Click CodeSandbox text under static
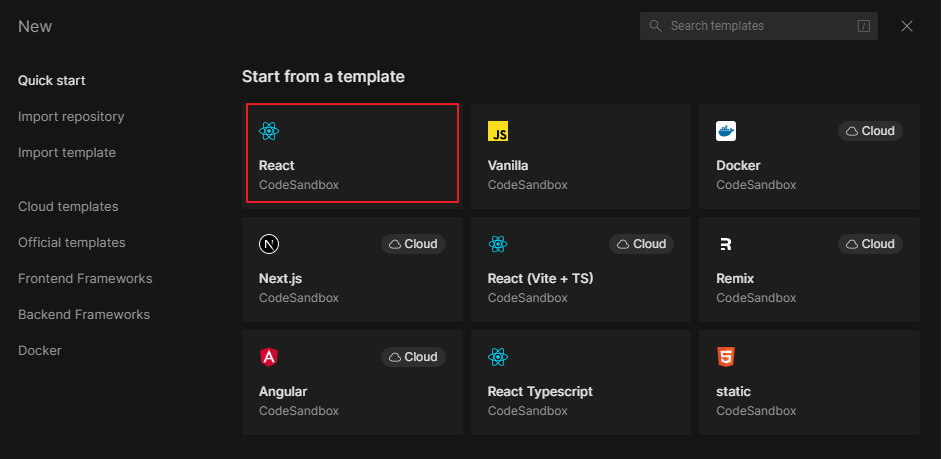 (756, 410)
